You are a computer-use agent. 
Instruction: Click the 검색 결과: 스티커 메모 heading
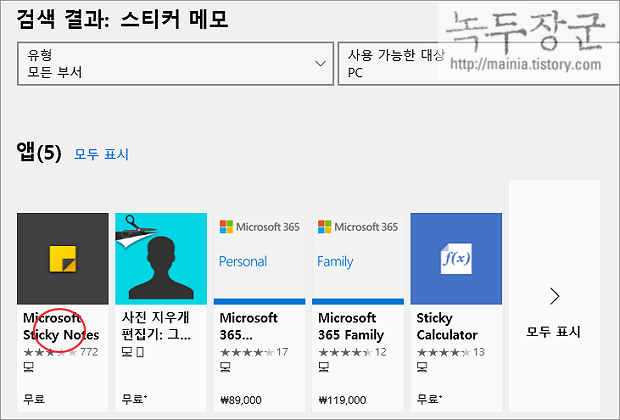point(122,19)
